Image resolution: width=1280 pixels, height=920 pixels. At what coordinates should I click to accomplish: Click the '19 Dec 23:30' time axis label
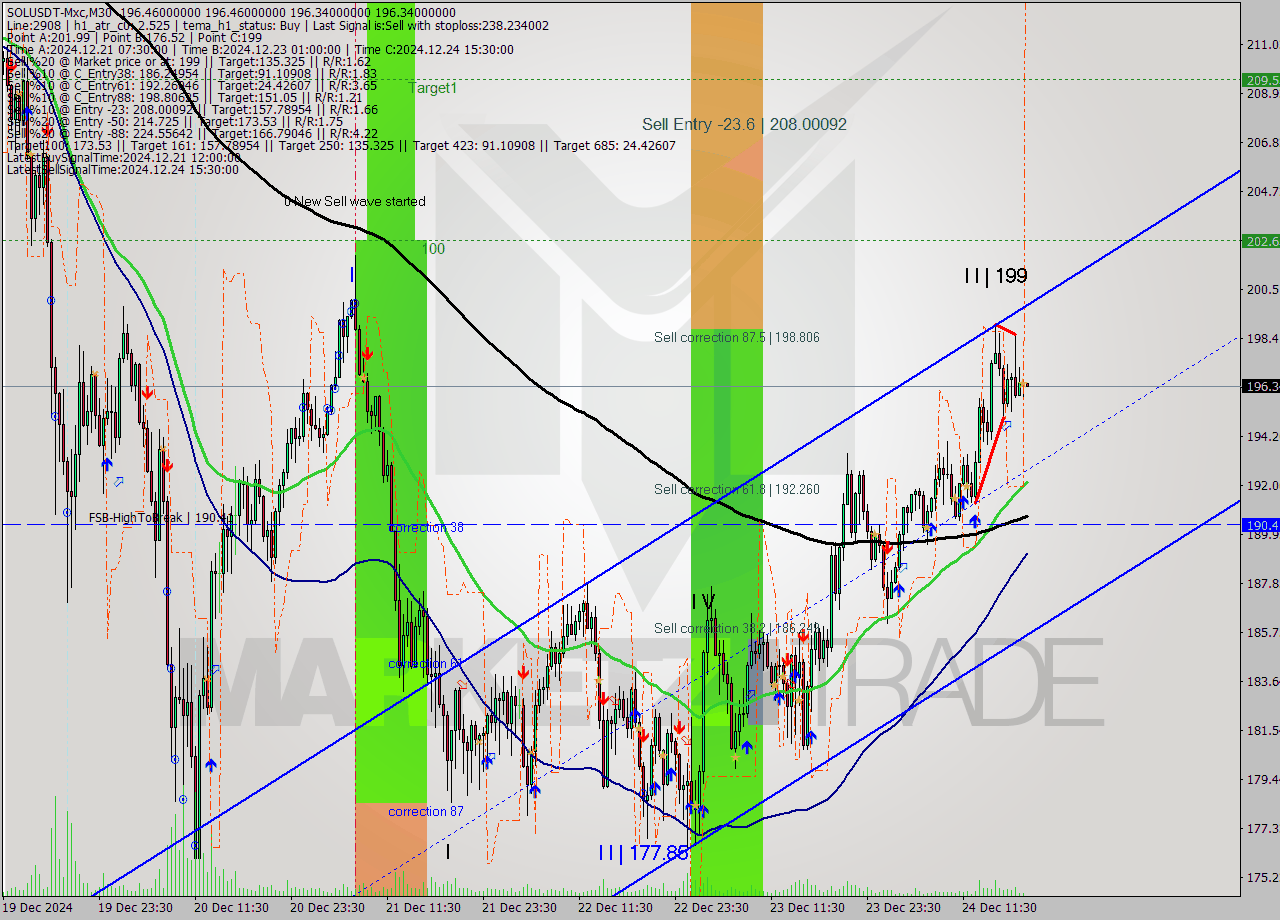coord(137,908)
